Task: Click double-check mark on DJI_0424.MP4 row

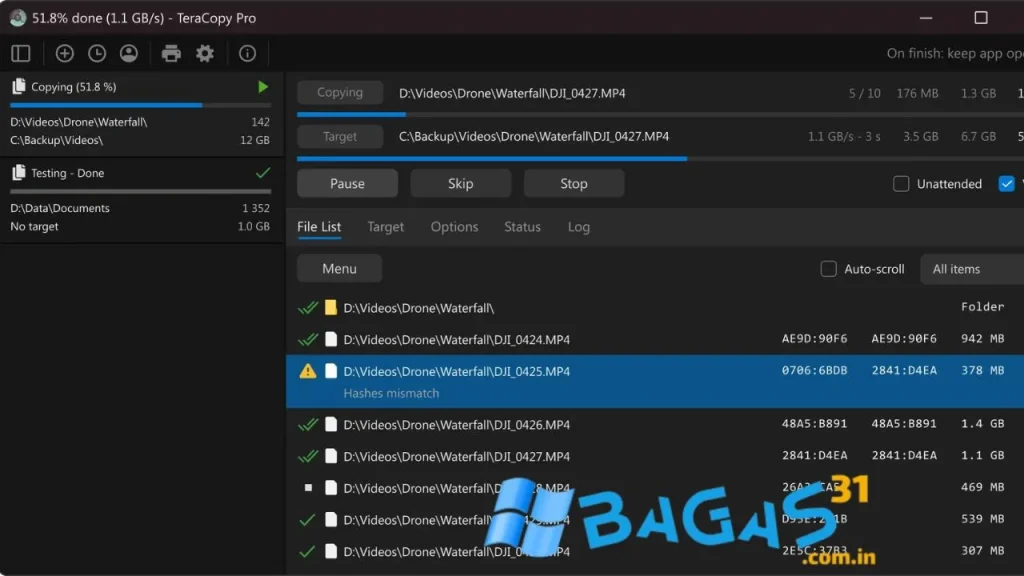Action: [308, 340]
